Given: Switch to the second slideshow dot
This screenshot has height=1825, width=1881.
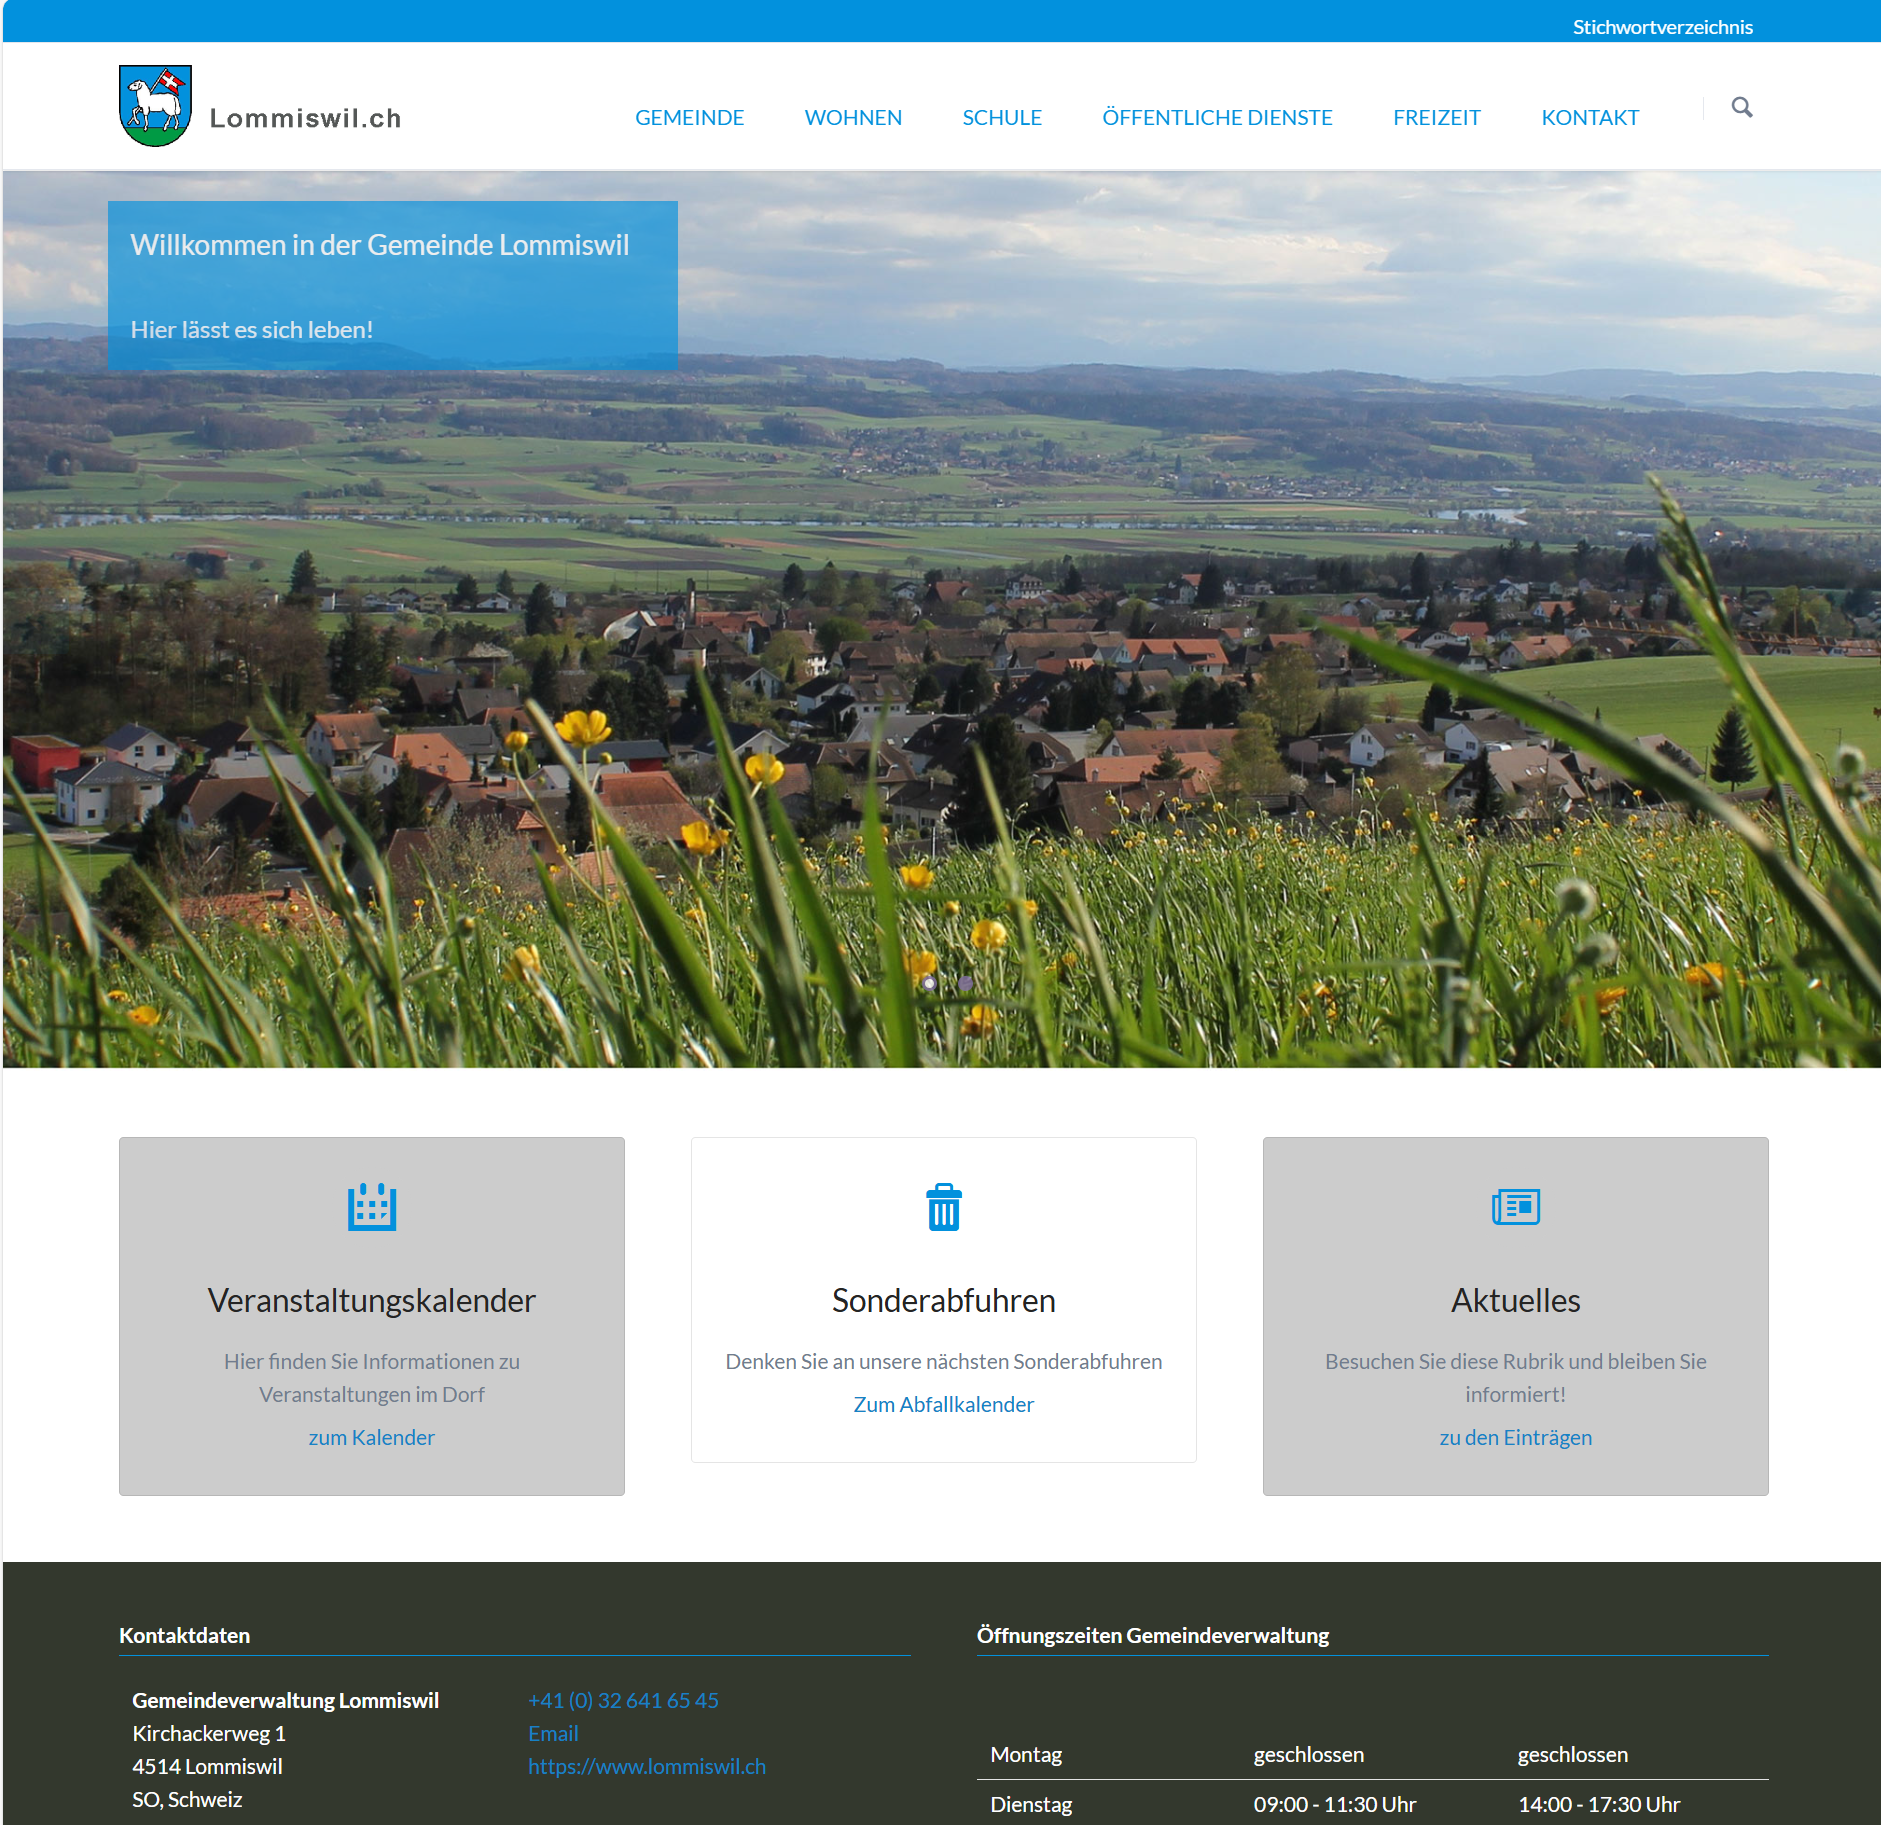Looking at the screenshot, I should (965, 983).
